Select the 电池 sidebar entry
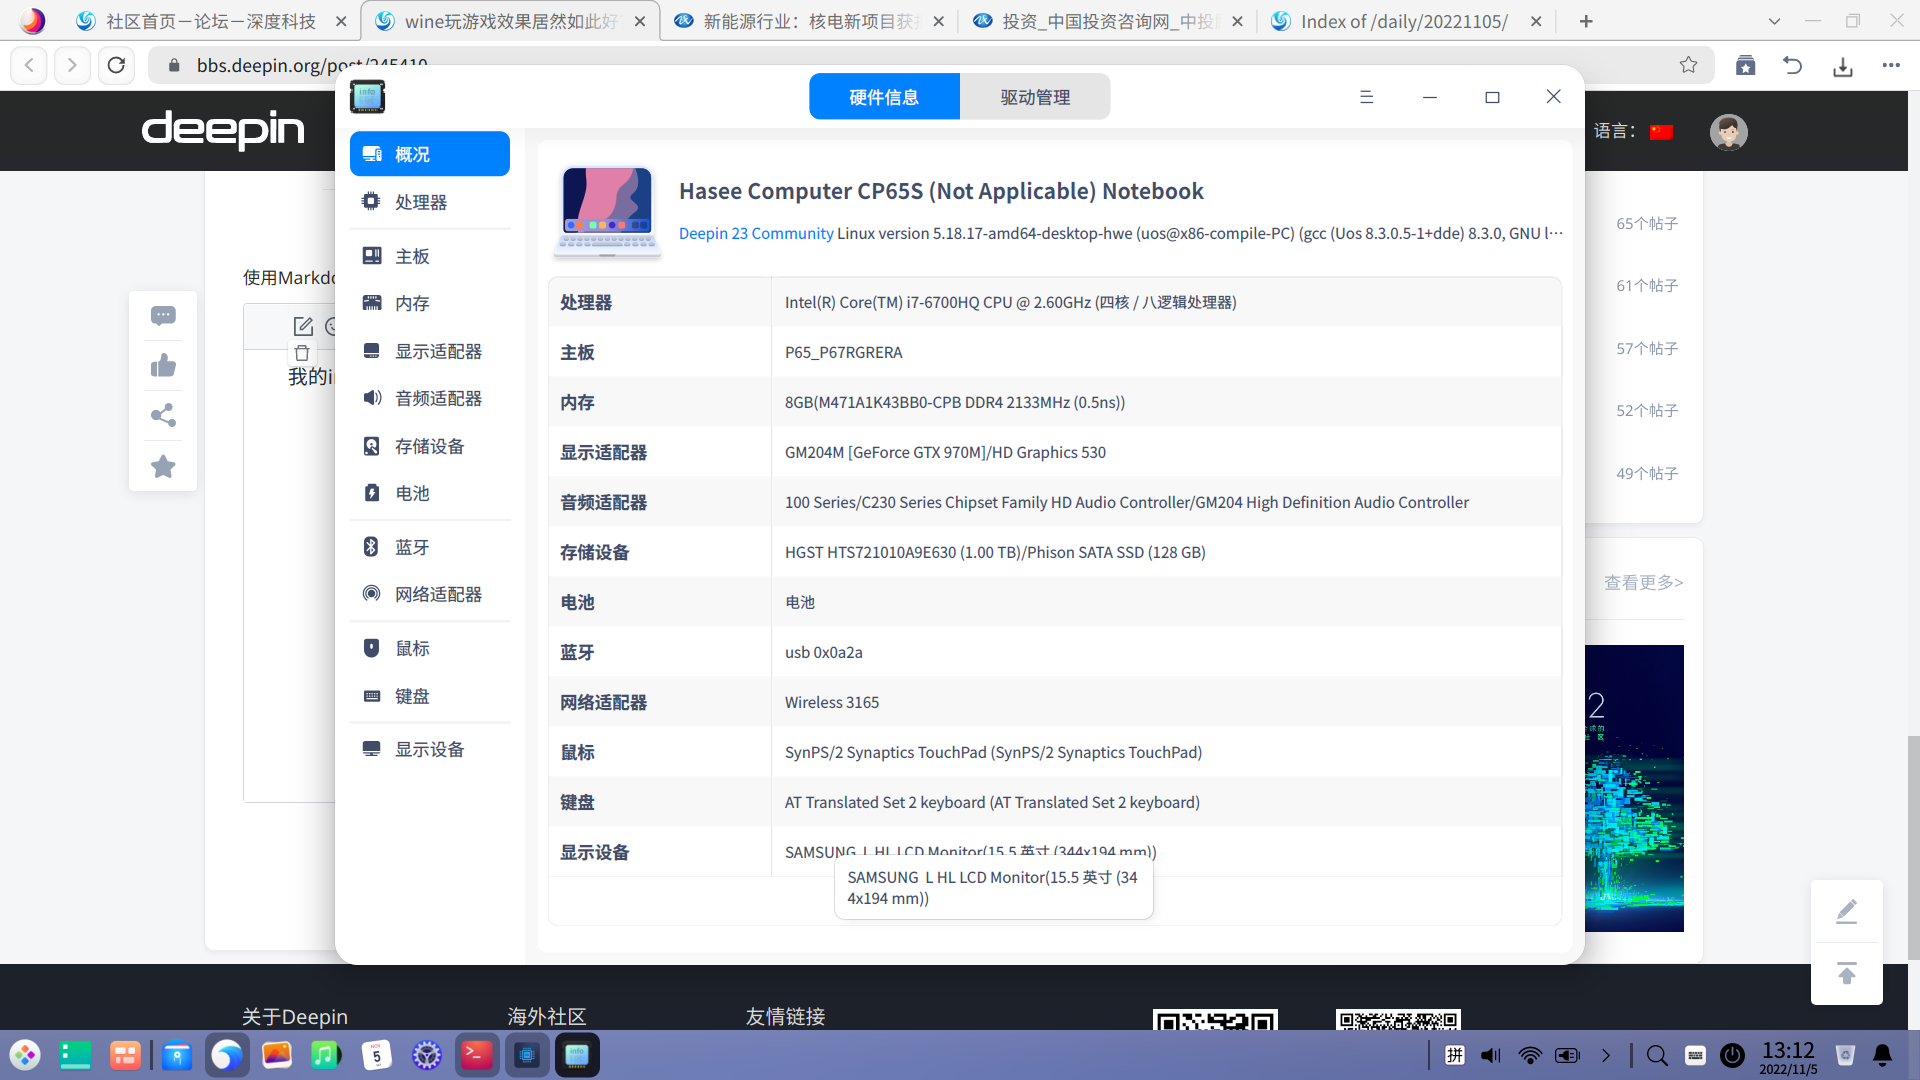This screenshot has width=1920, height=1080. pyautogui.click(x=411, y=493)
